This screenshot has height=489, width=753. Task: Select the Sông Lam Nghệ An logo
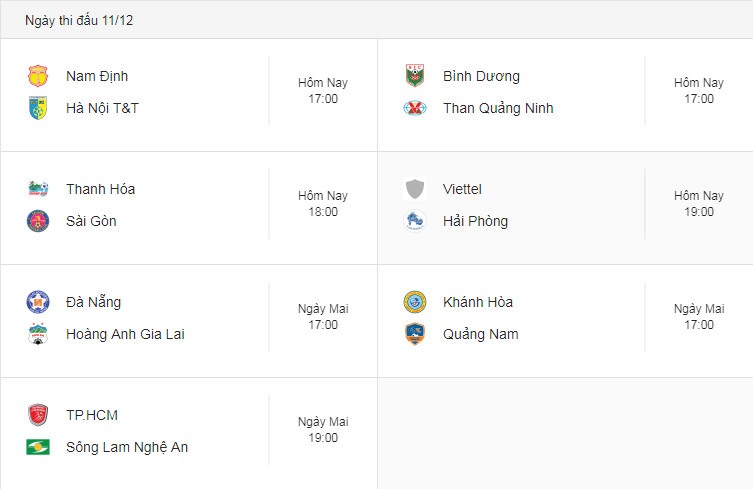pyautogui.click(x=38, y=447)
